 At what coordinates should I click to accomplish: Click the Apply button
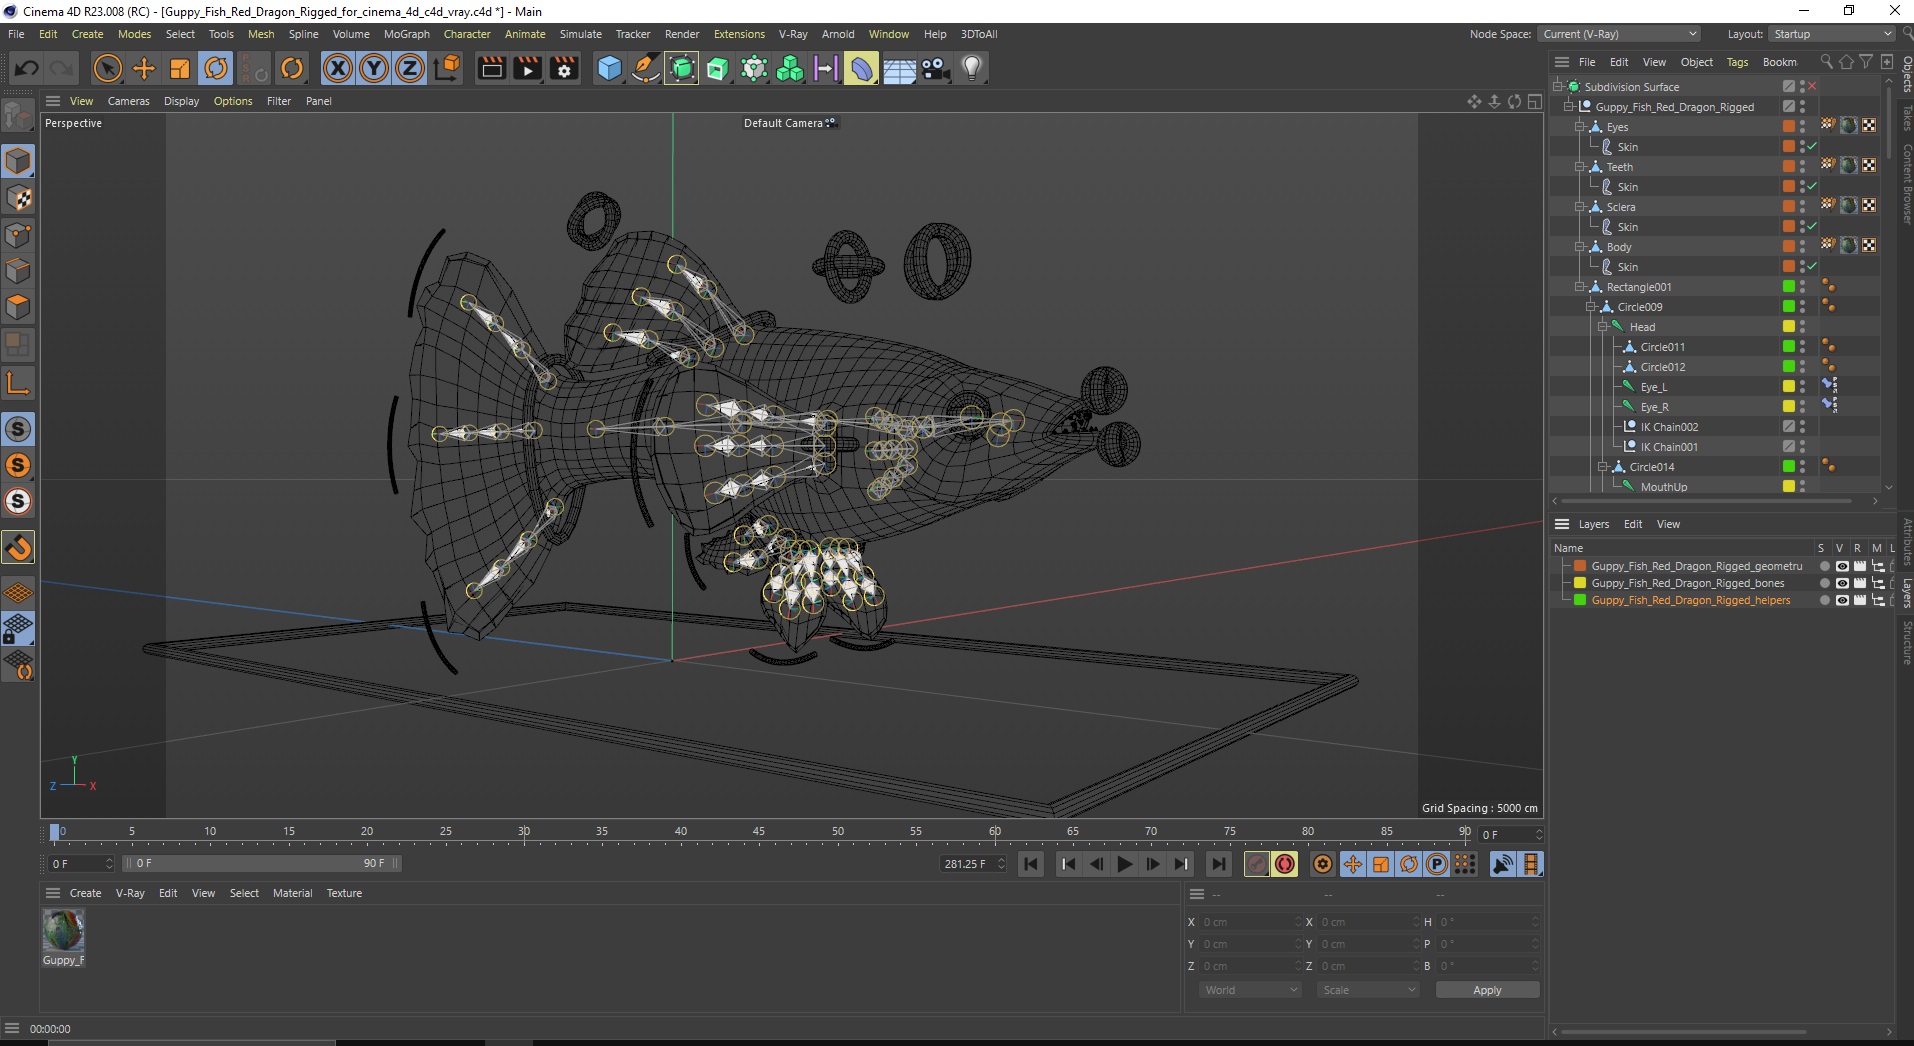[x=1487, y=990]
